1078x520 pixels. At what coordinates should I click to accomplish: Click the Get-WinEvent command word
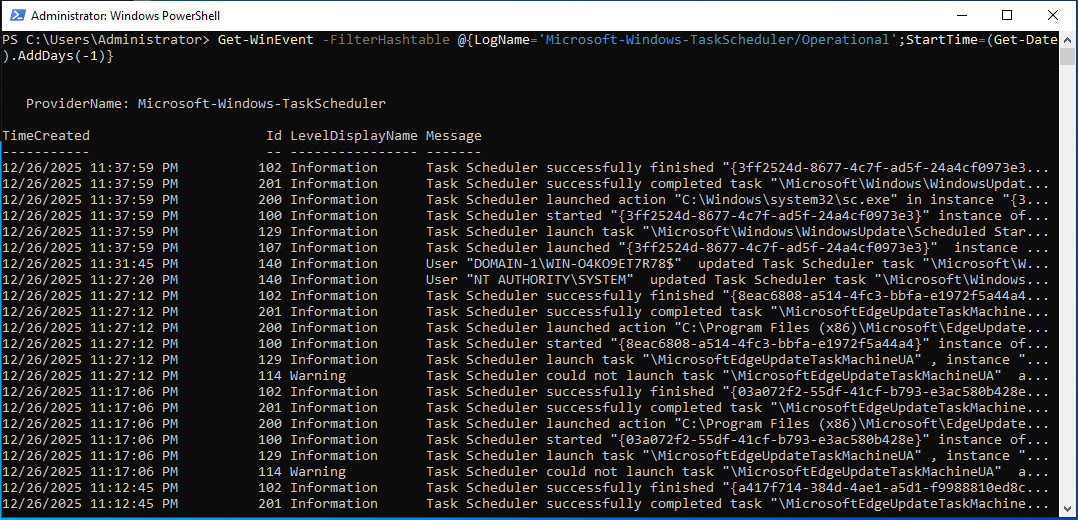(265, 40)
